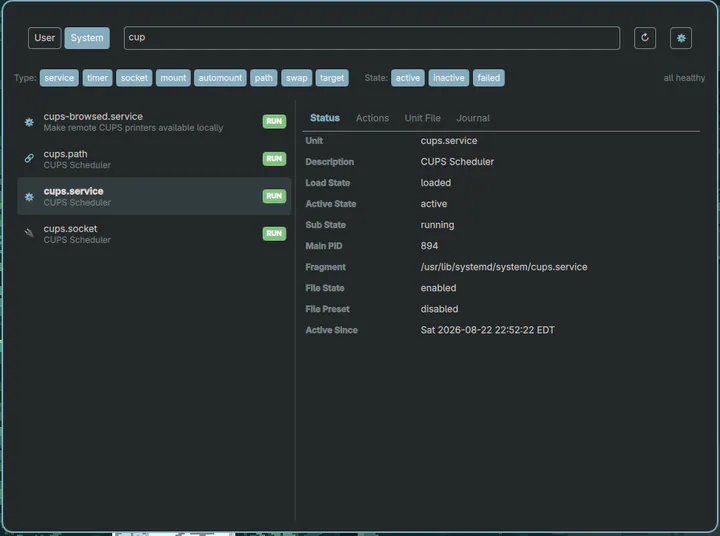This screenshot has height=536, width=720.
Task: Open the Journal tab
Action: click(473, 118)
